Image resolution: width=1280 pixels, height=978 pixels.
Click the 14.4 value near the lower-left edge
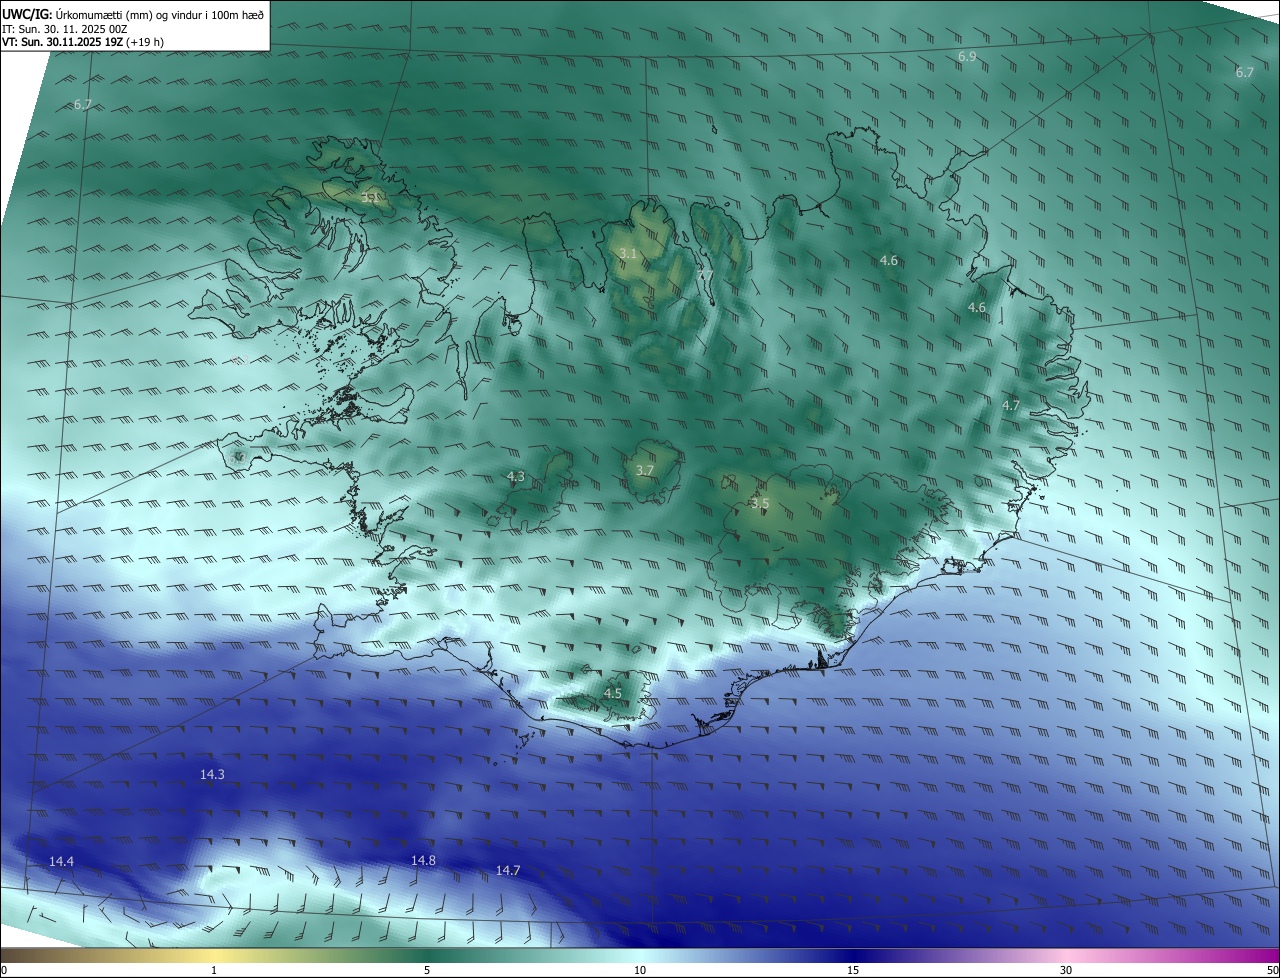pos(61,861)
